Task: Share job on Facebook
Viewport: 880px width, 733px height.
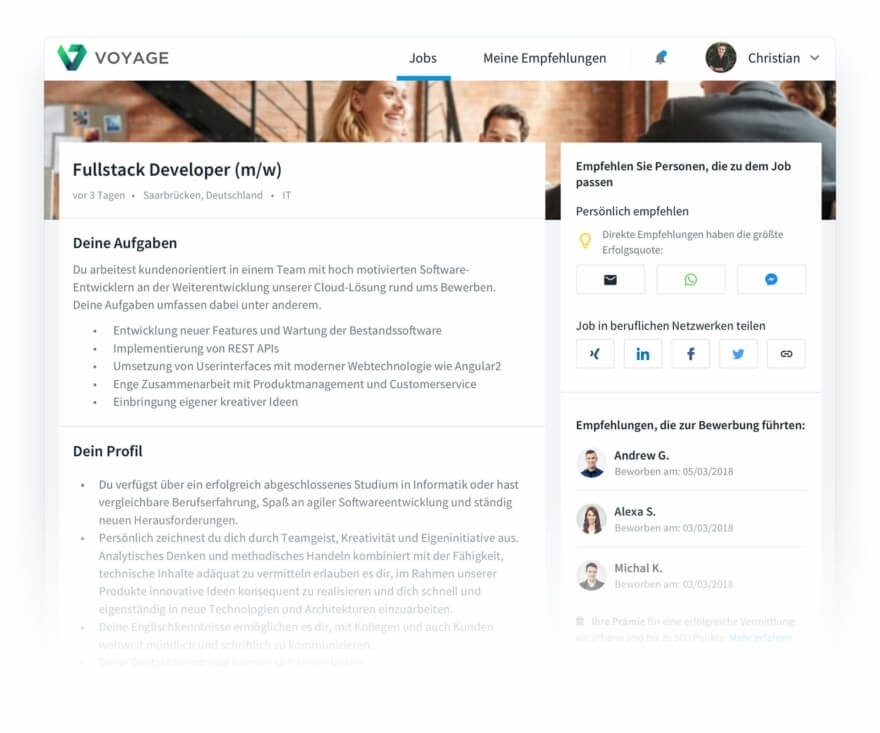Action: (x=690, y=354)
